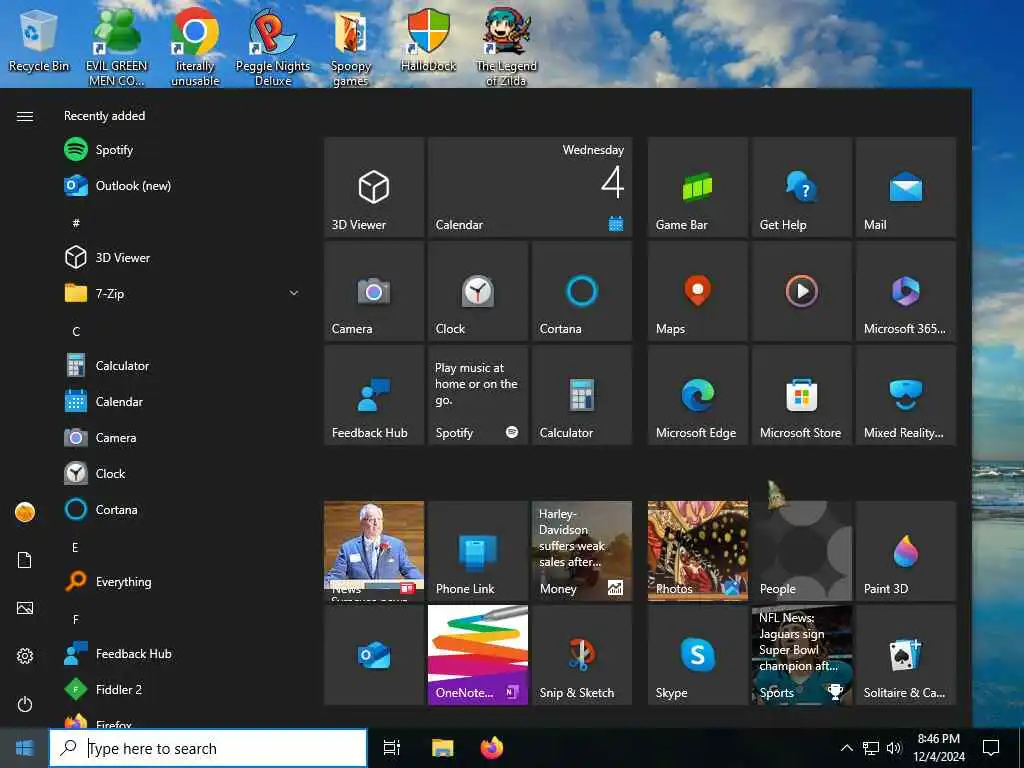Image resolution: width=1024 pixels, height=768 pixels.
Task: Select the Recycle Bin desktop icon
Action: tap(39, 42)
